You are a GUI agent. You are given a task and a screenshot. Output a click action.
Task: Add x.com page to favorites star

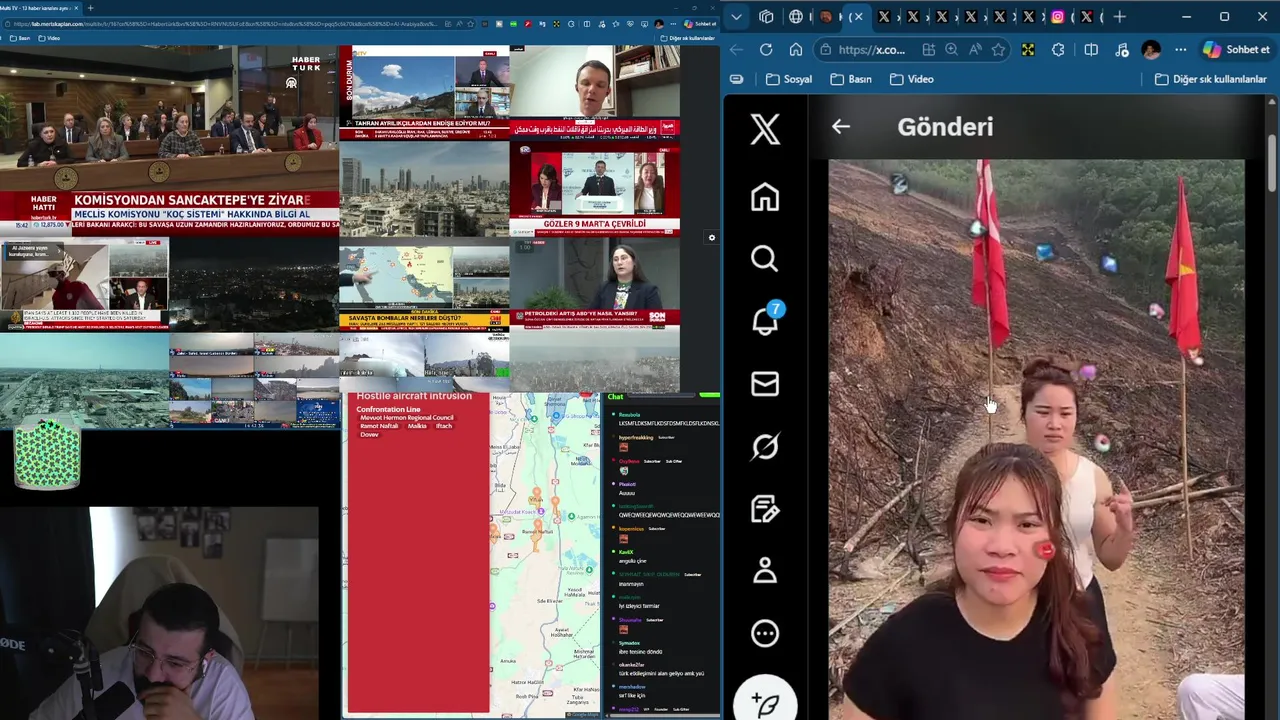998,50
